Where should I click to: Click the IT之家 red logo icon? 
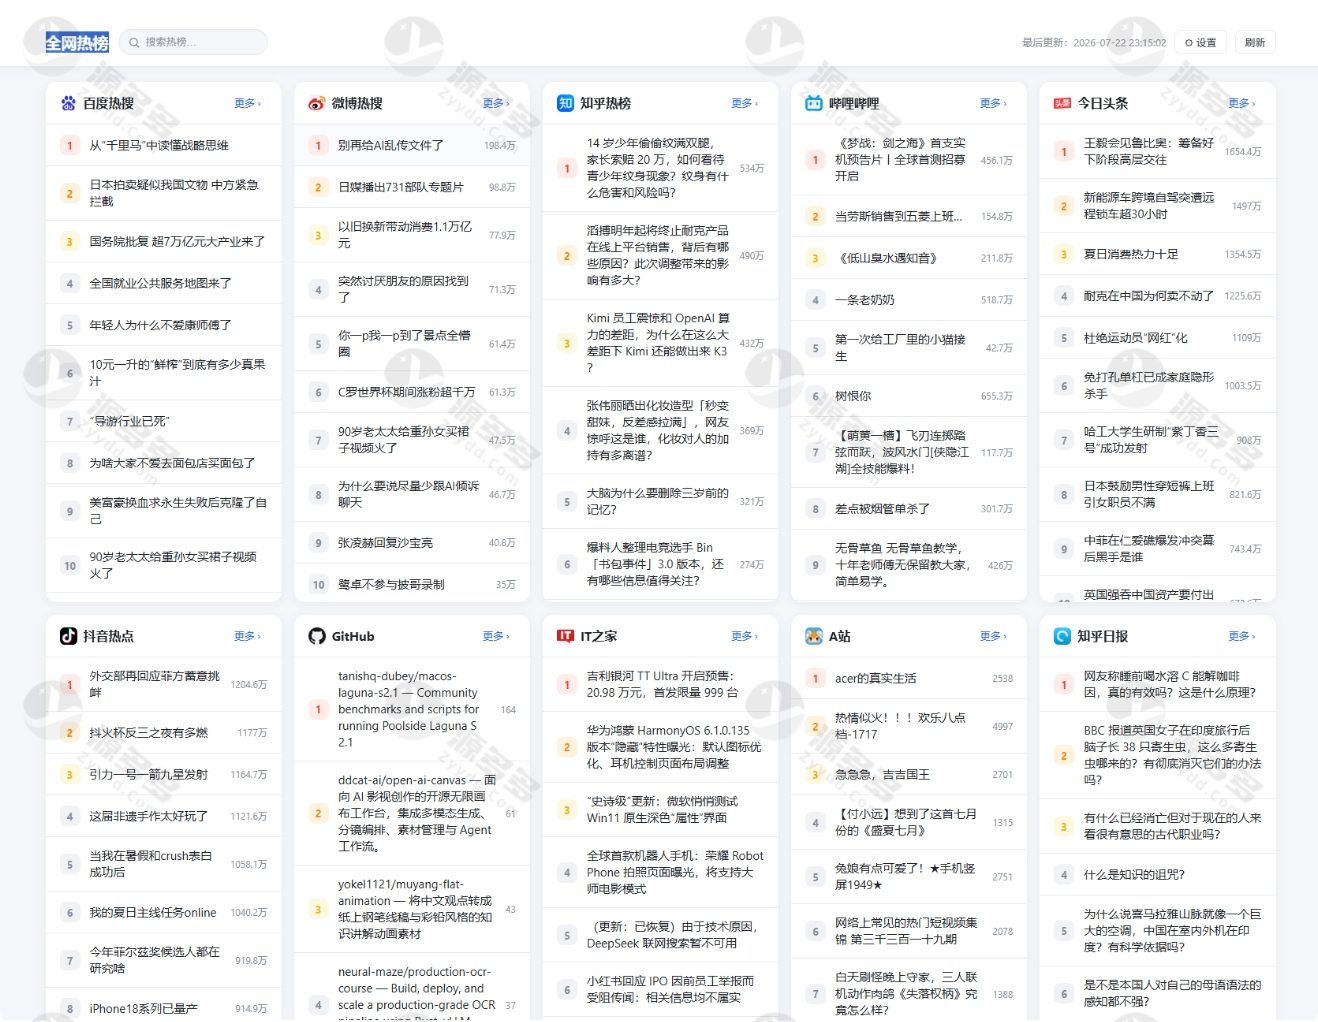tap(565, 636)
